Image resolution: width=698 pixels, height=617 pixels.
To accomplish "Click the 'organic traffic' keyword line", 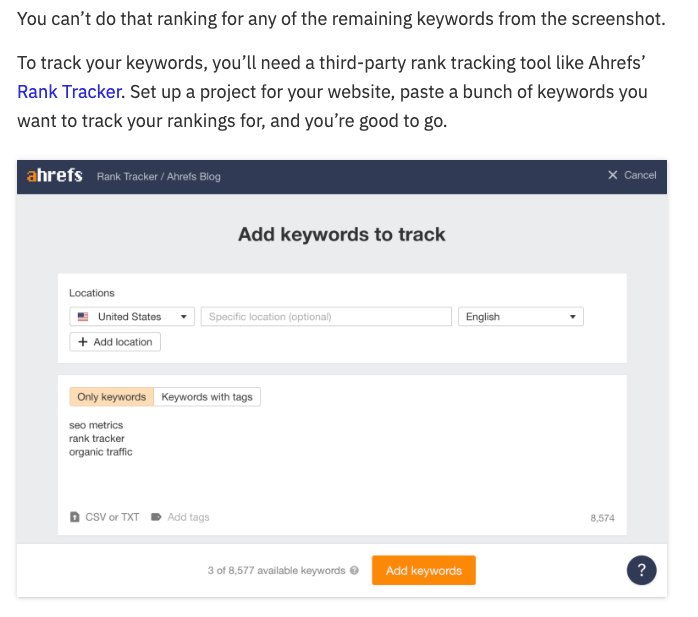I will 101,452.
